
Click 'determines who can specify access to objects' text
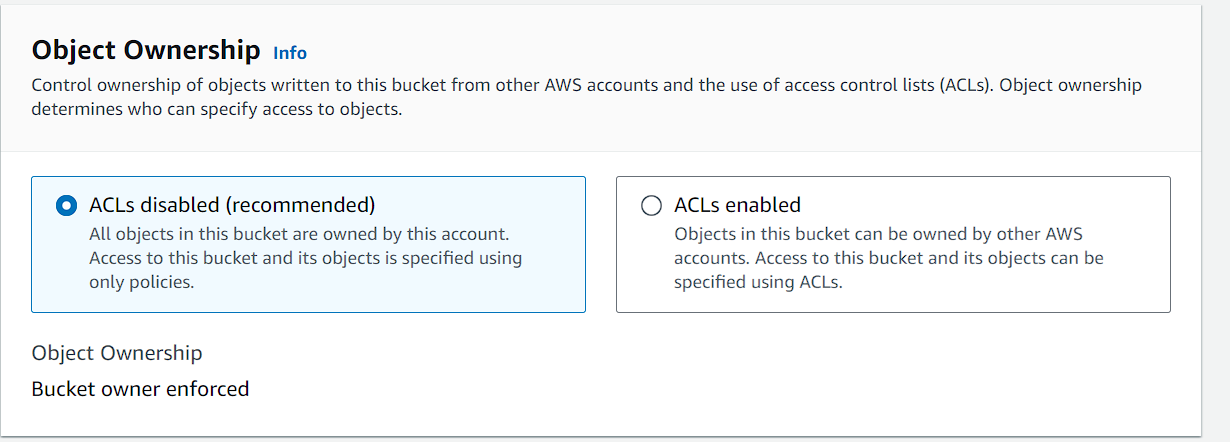[217, 110]
